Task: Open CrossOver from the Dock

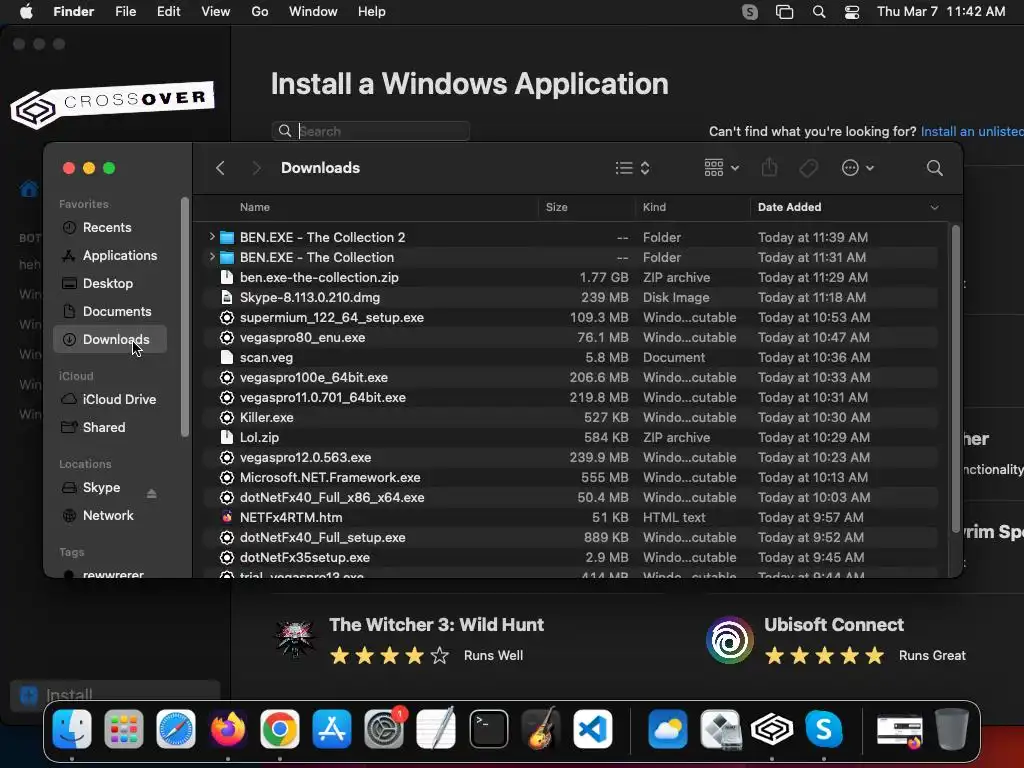Action: pyautogui.click(x=772, y=729)
